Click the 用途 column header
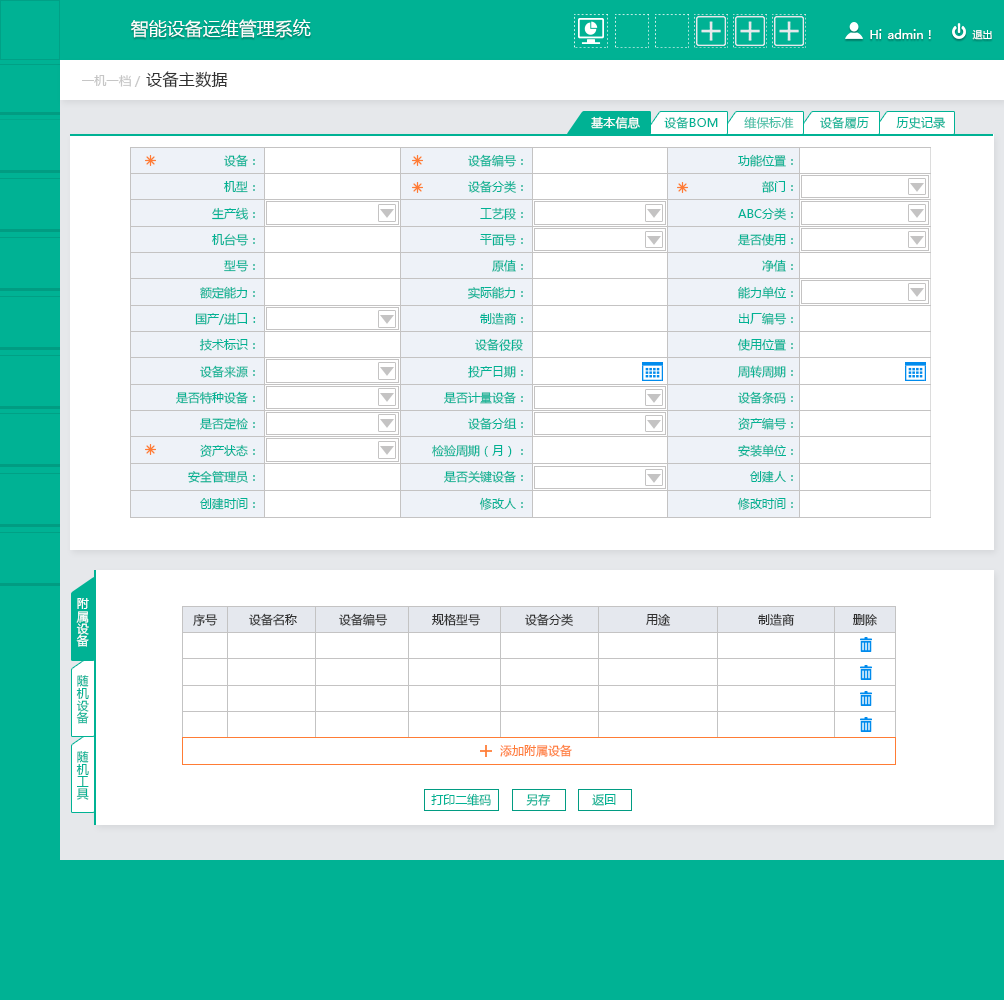The height and width of the screenshot is (1000, 1004). point(658,620)
